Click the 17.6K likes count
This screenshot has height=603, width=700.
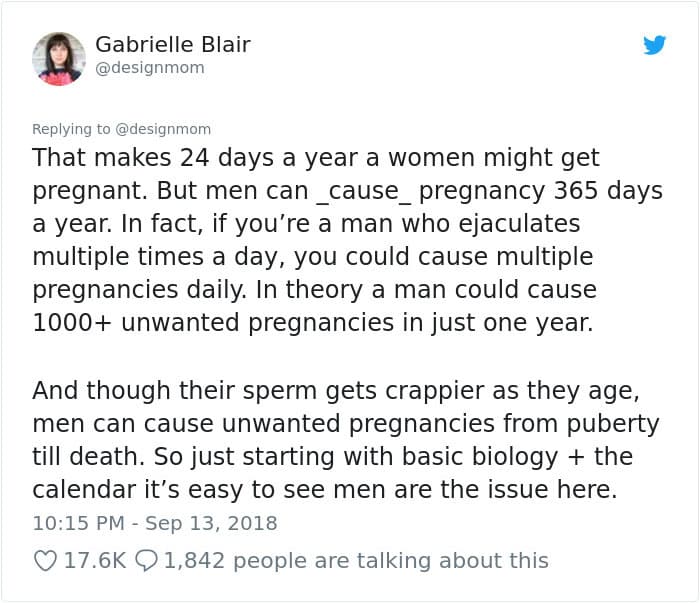tap(95, 561)
